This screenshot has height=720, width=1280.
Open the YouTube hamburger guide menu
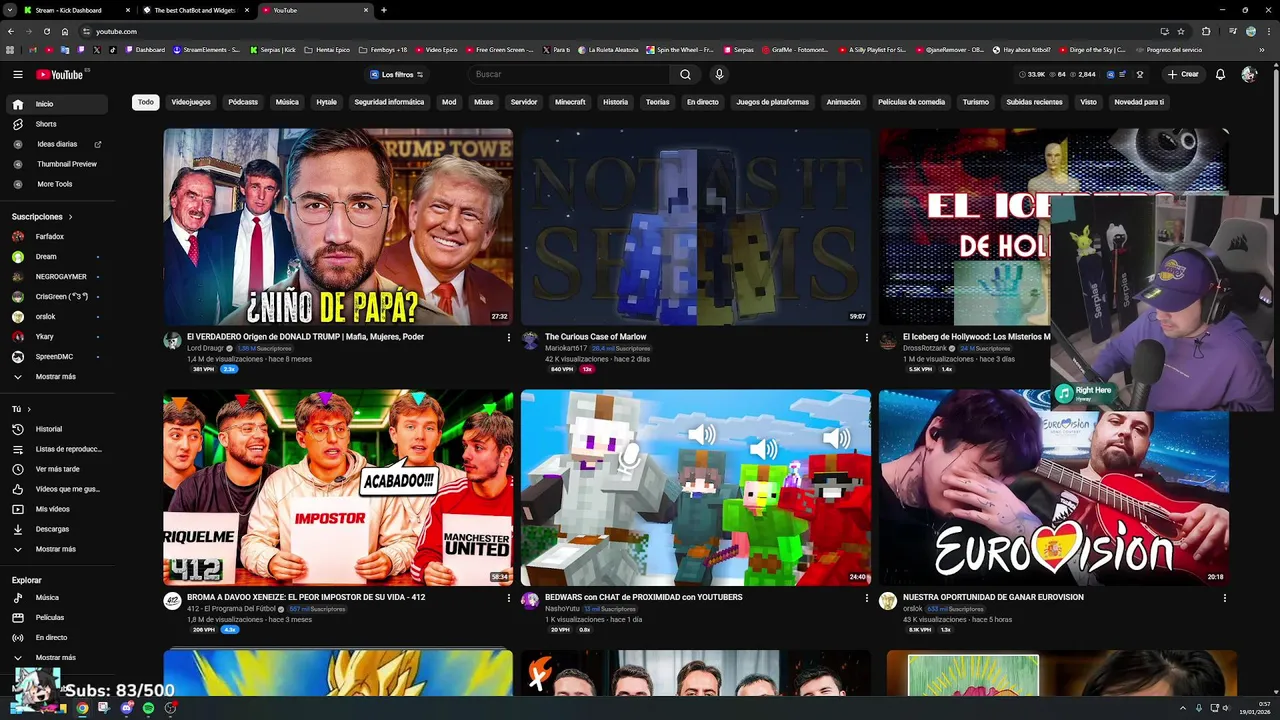(x=17, y=74)
